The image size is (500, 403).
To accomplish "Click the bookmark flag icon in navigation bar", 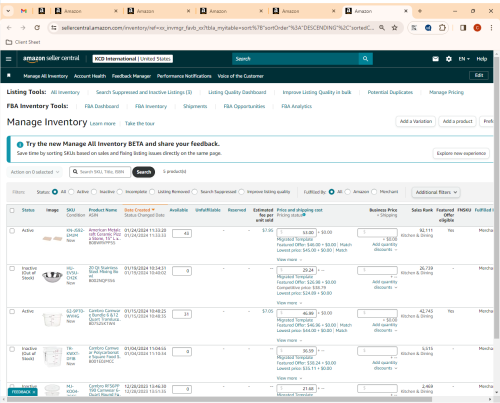I will pyautogui.click(x=9, y=76).
